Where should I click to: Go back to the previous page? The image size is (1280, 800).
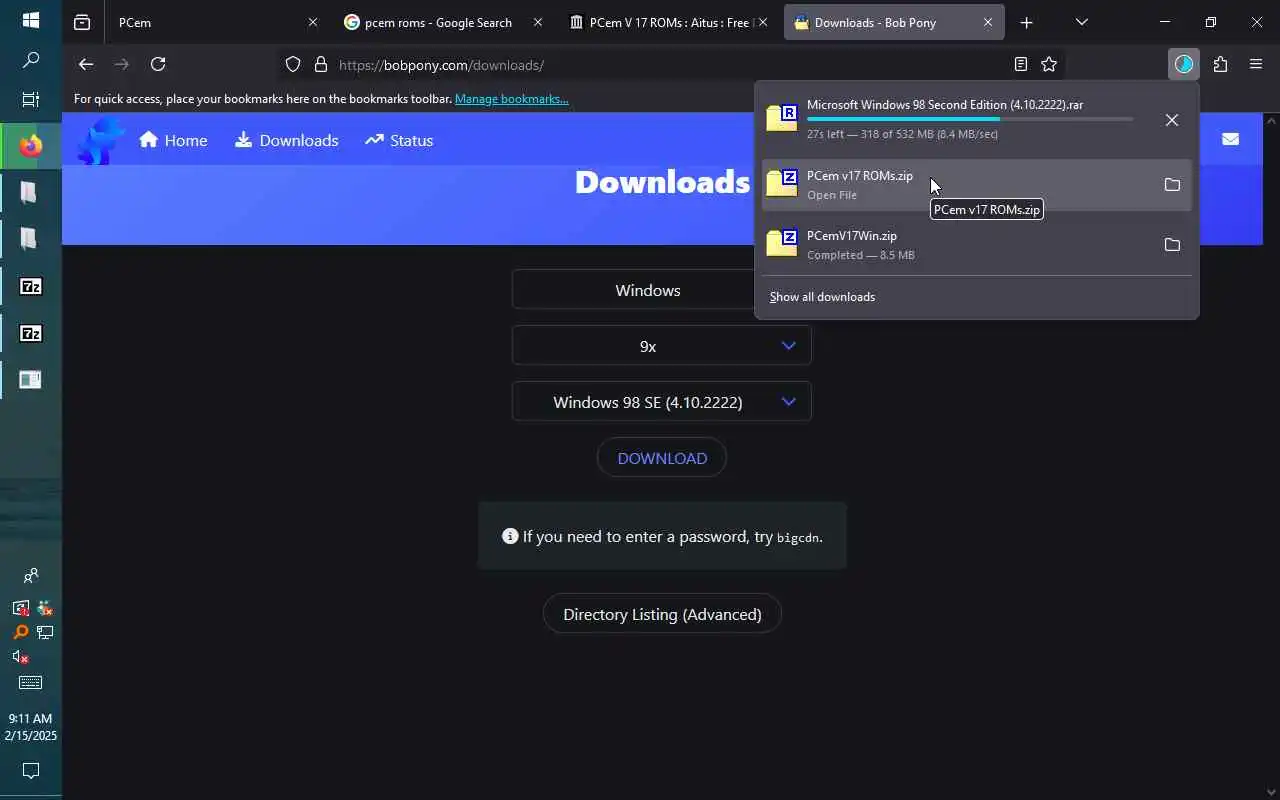[x=86, y=64]
